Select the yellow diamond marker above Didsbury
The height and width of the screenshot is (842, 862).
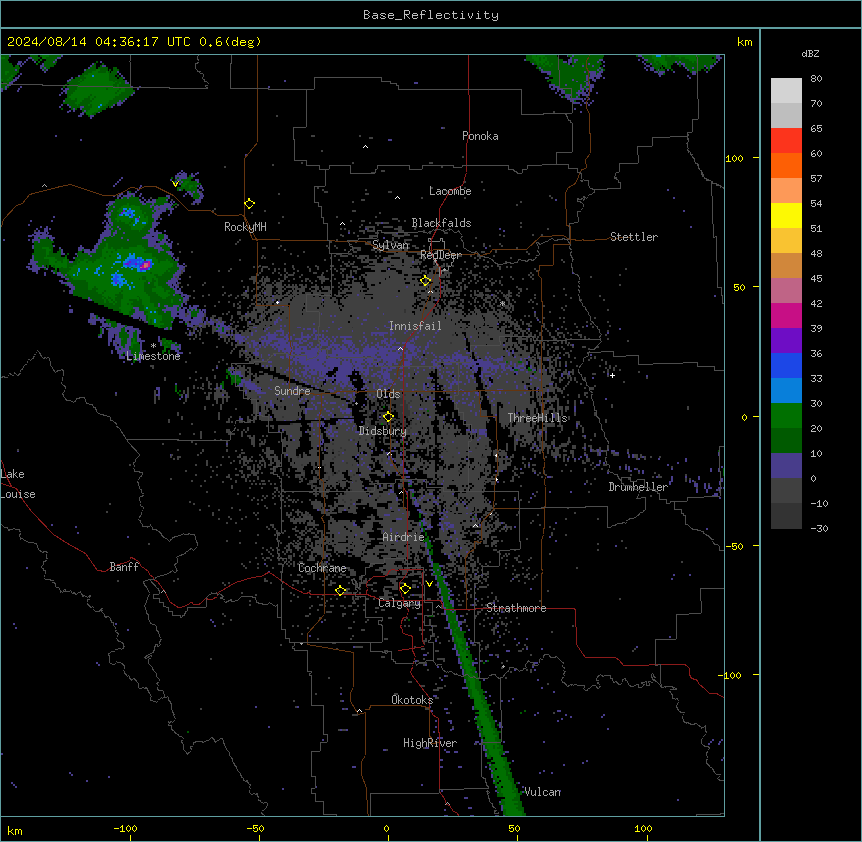388,416
